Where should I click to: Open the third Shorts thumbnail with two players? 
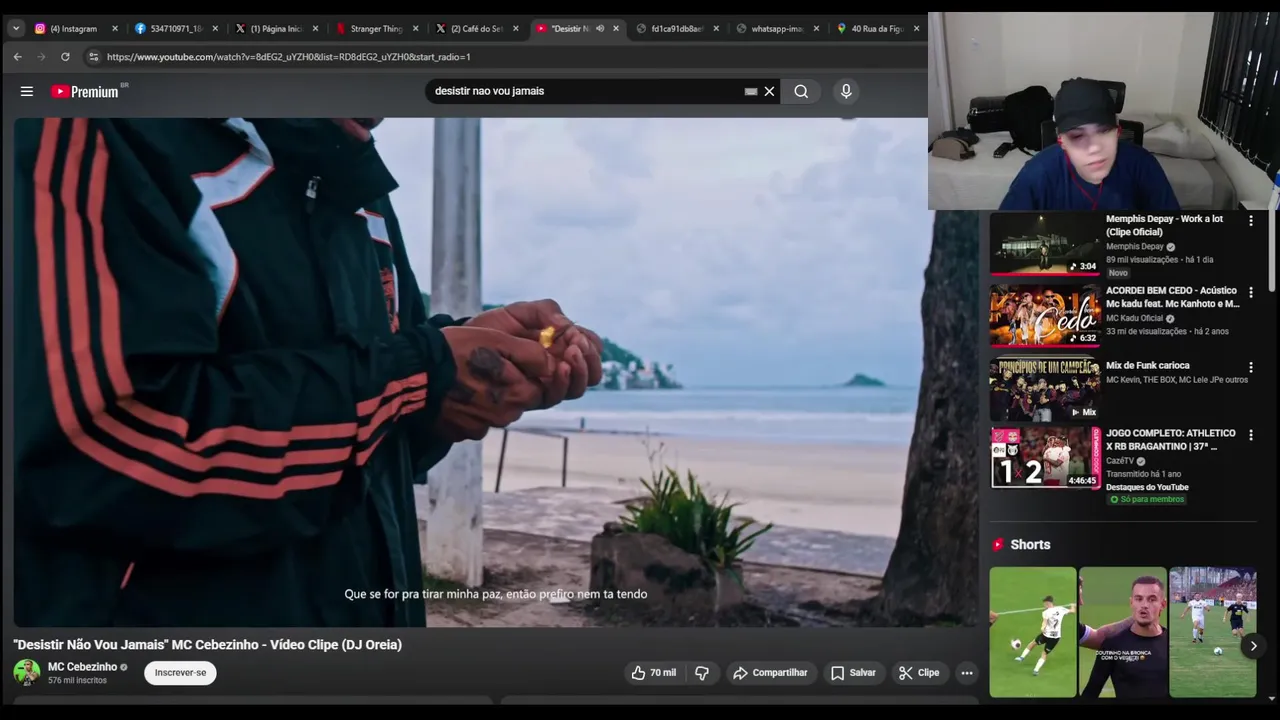(1213, 632)
